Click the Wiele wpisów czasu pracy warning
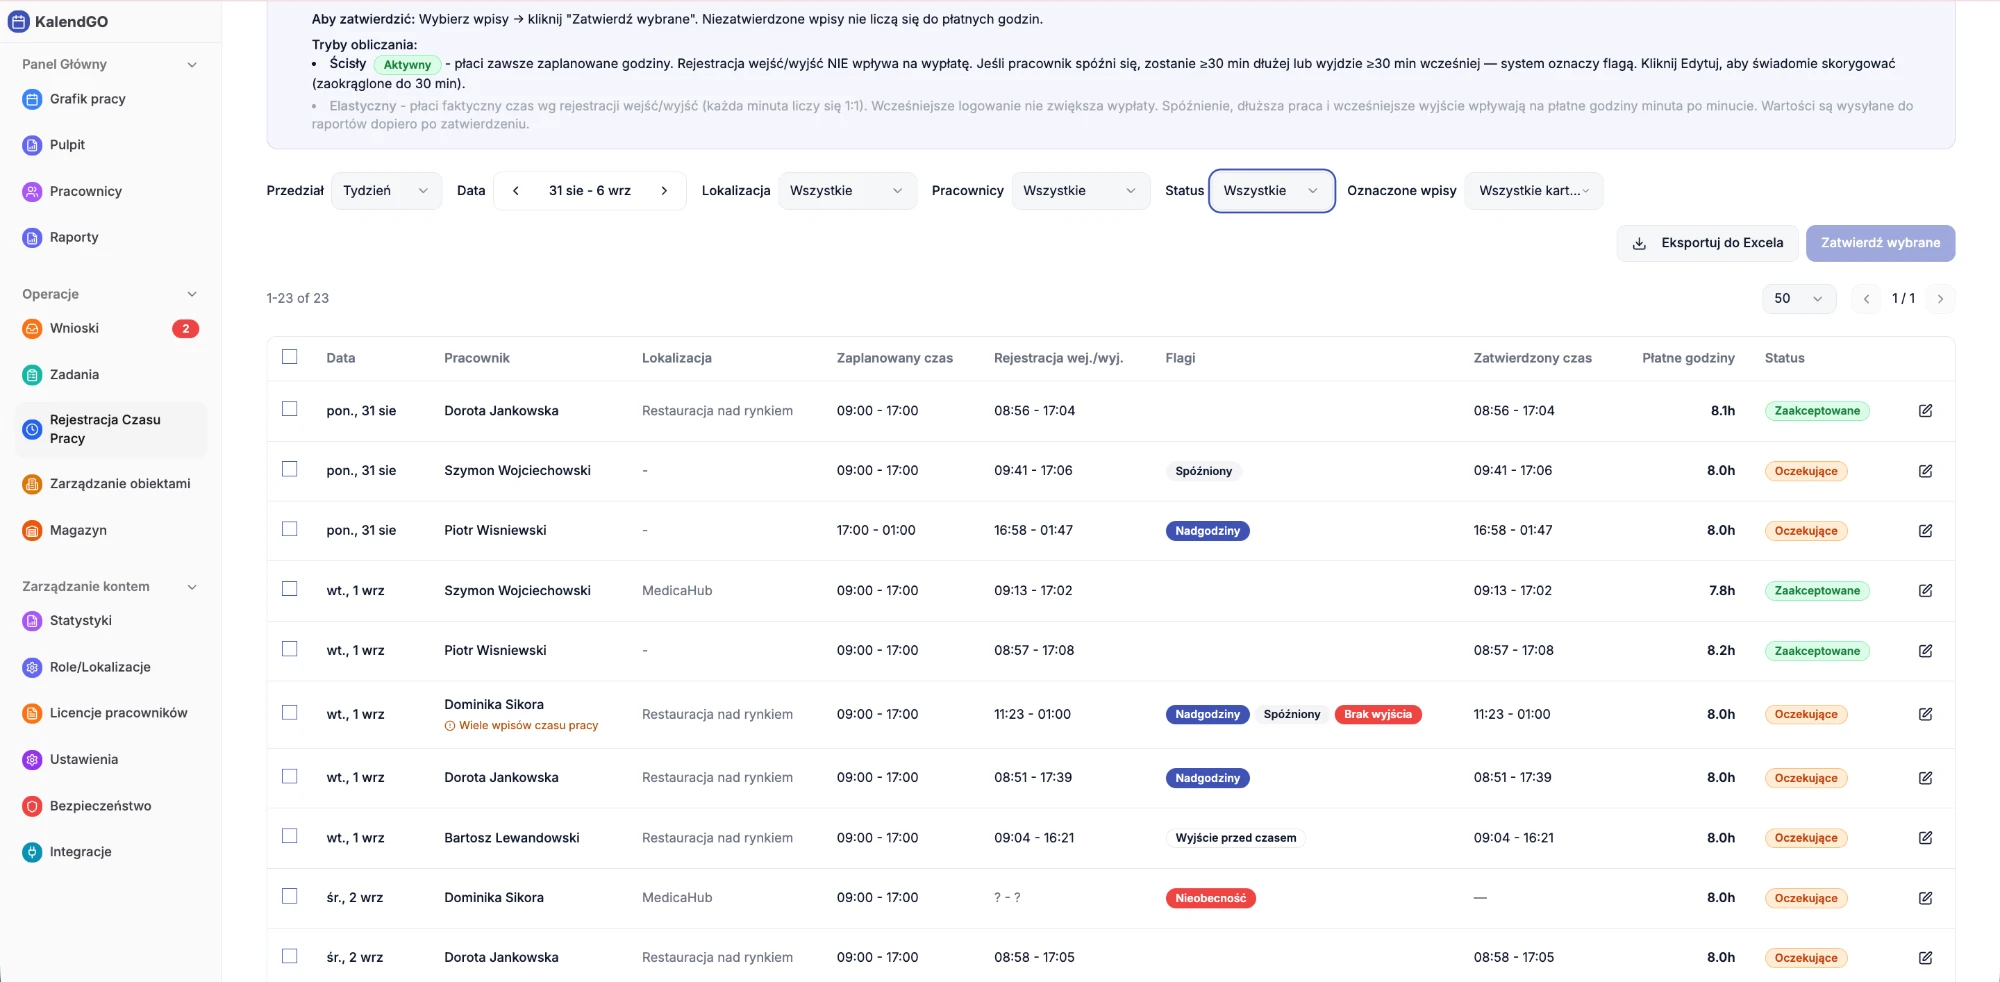Viewport: 2000px width, 982px height. 521,726
